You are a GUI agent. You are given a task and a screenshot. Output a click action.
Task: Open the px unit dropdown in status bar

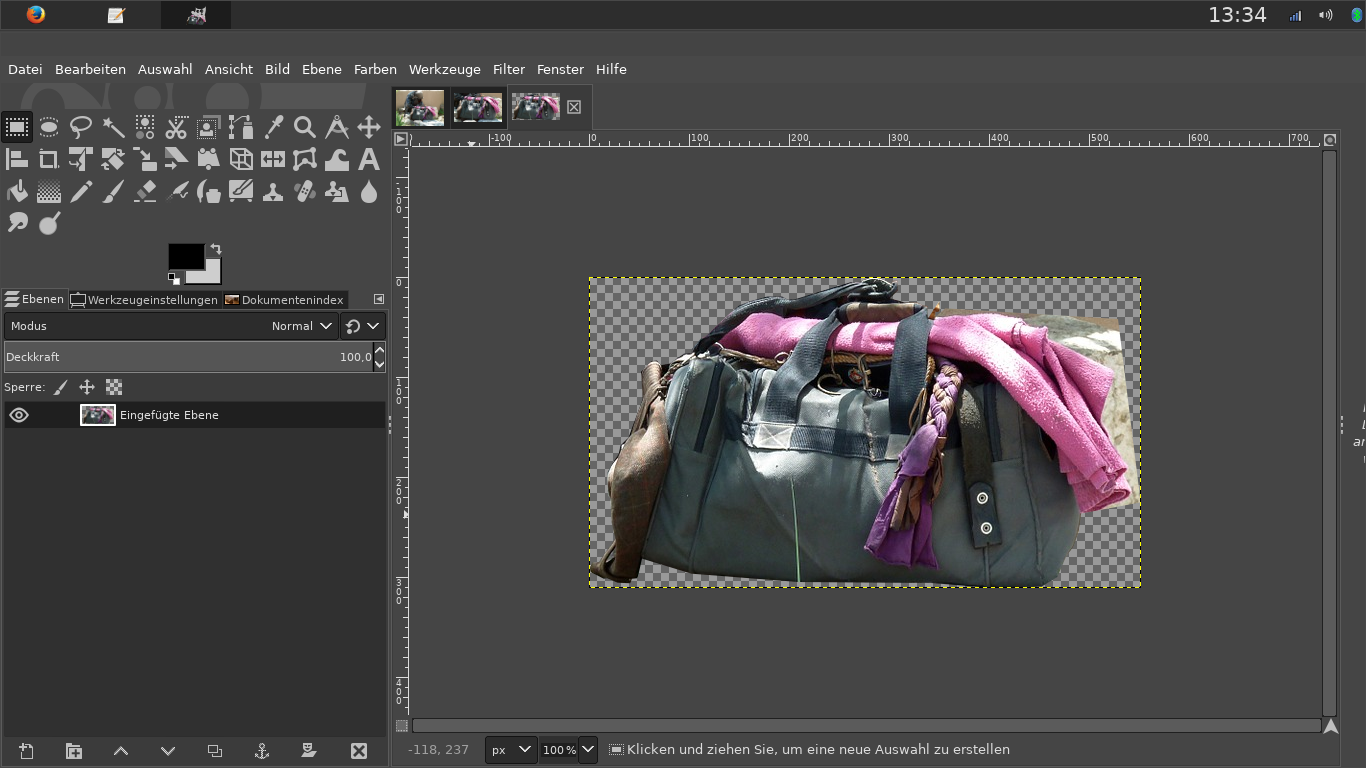(511, 749)
